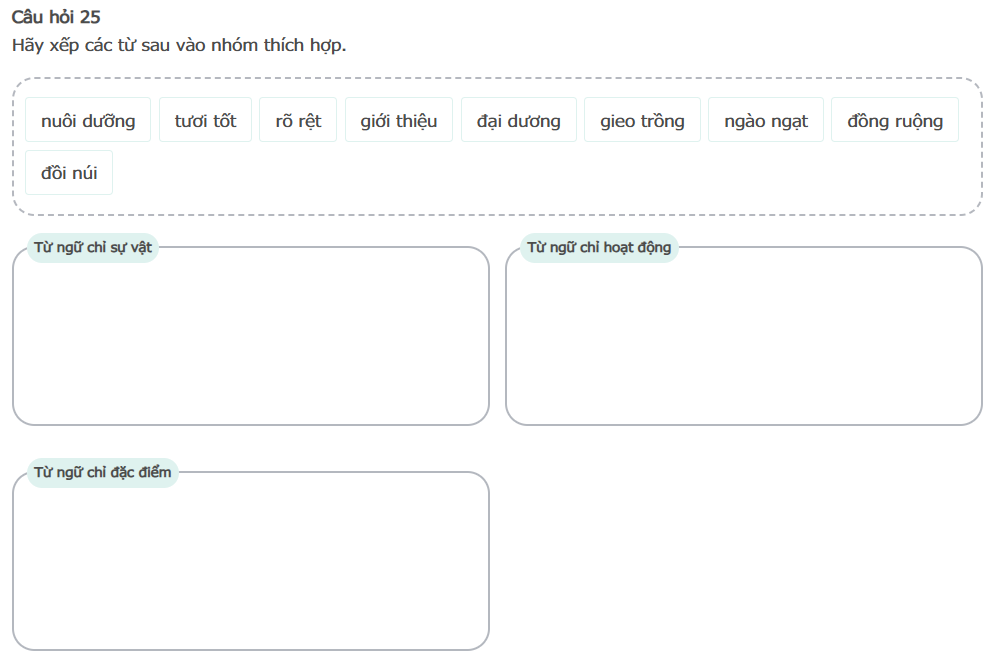Click the 'Từ ngữ chỉ đặc điểm' group label
Screen dimensions: 987x656
(x=103, y=472)
